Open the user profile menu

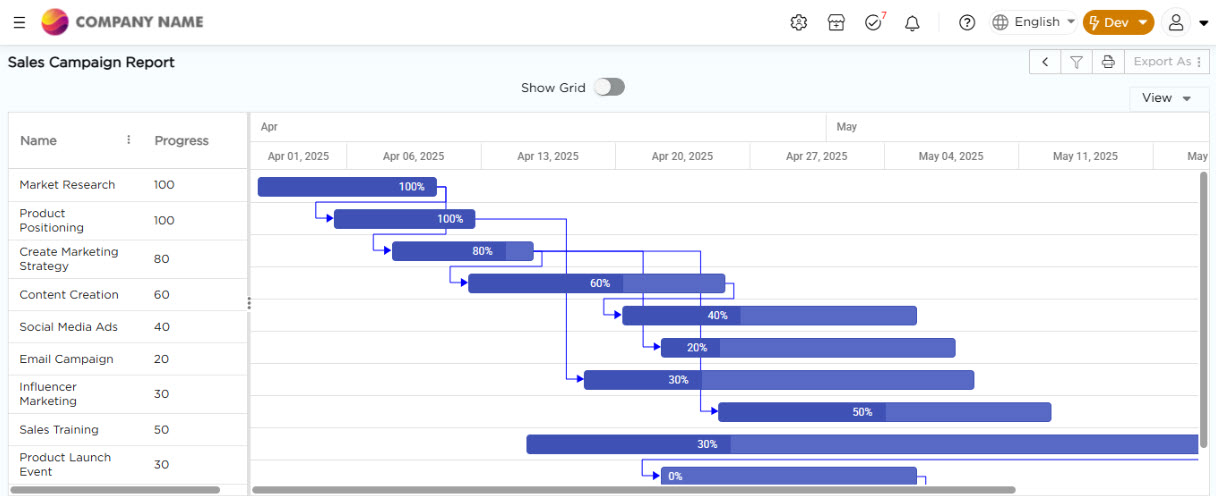1186,22
